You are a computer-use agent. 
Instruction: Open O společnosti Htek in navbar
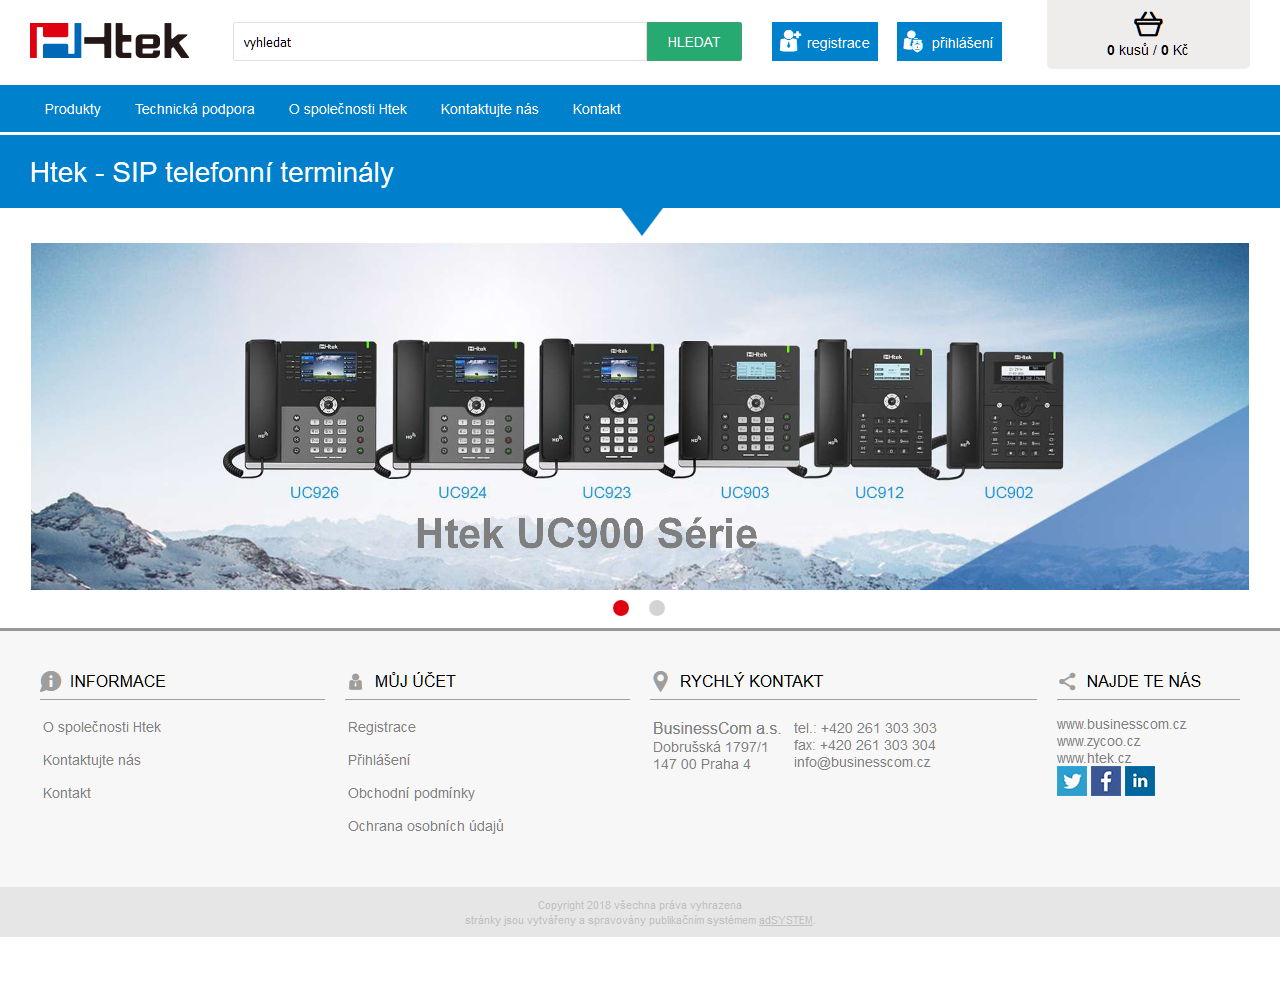coord(348,109)
